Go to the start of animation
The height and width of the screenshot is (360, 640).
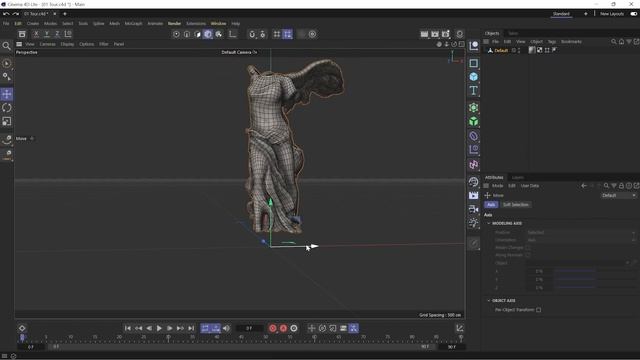(128, 328)
